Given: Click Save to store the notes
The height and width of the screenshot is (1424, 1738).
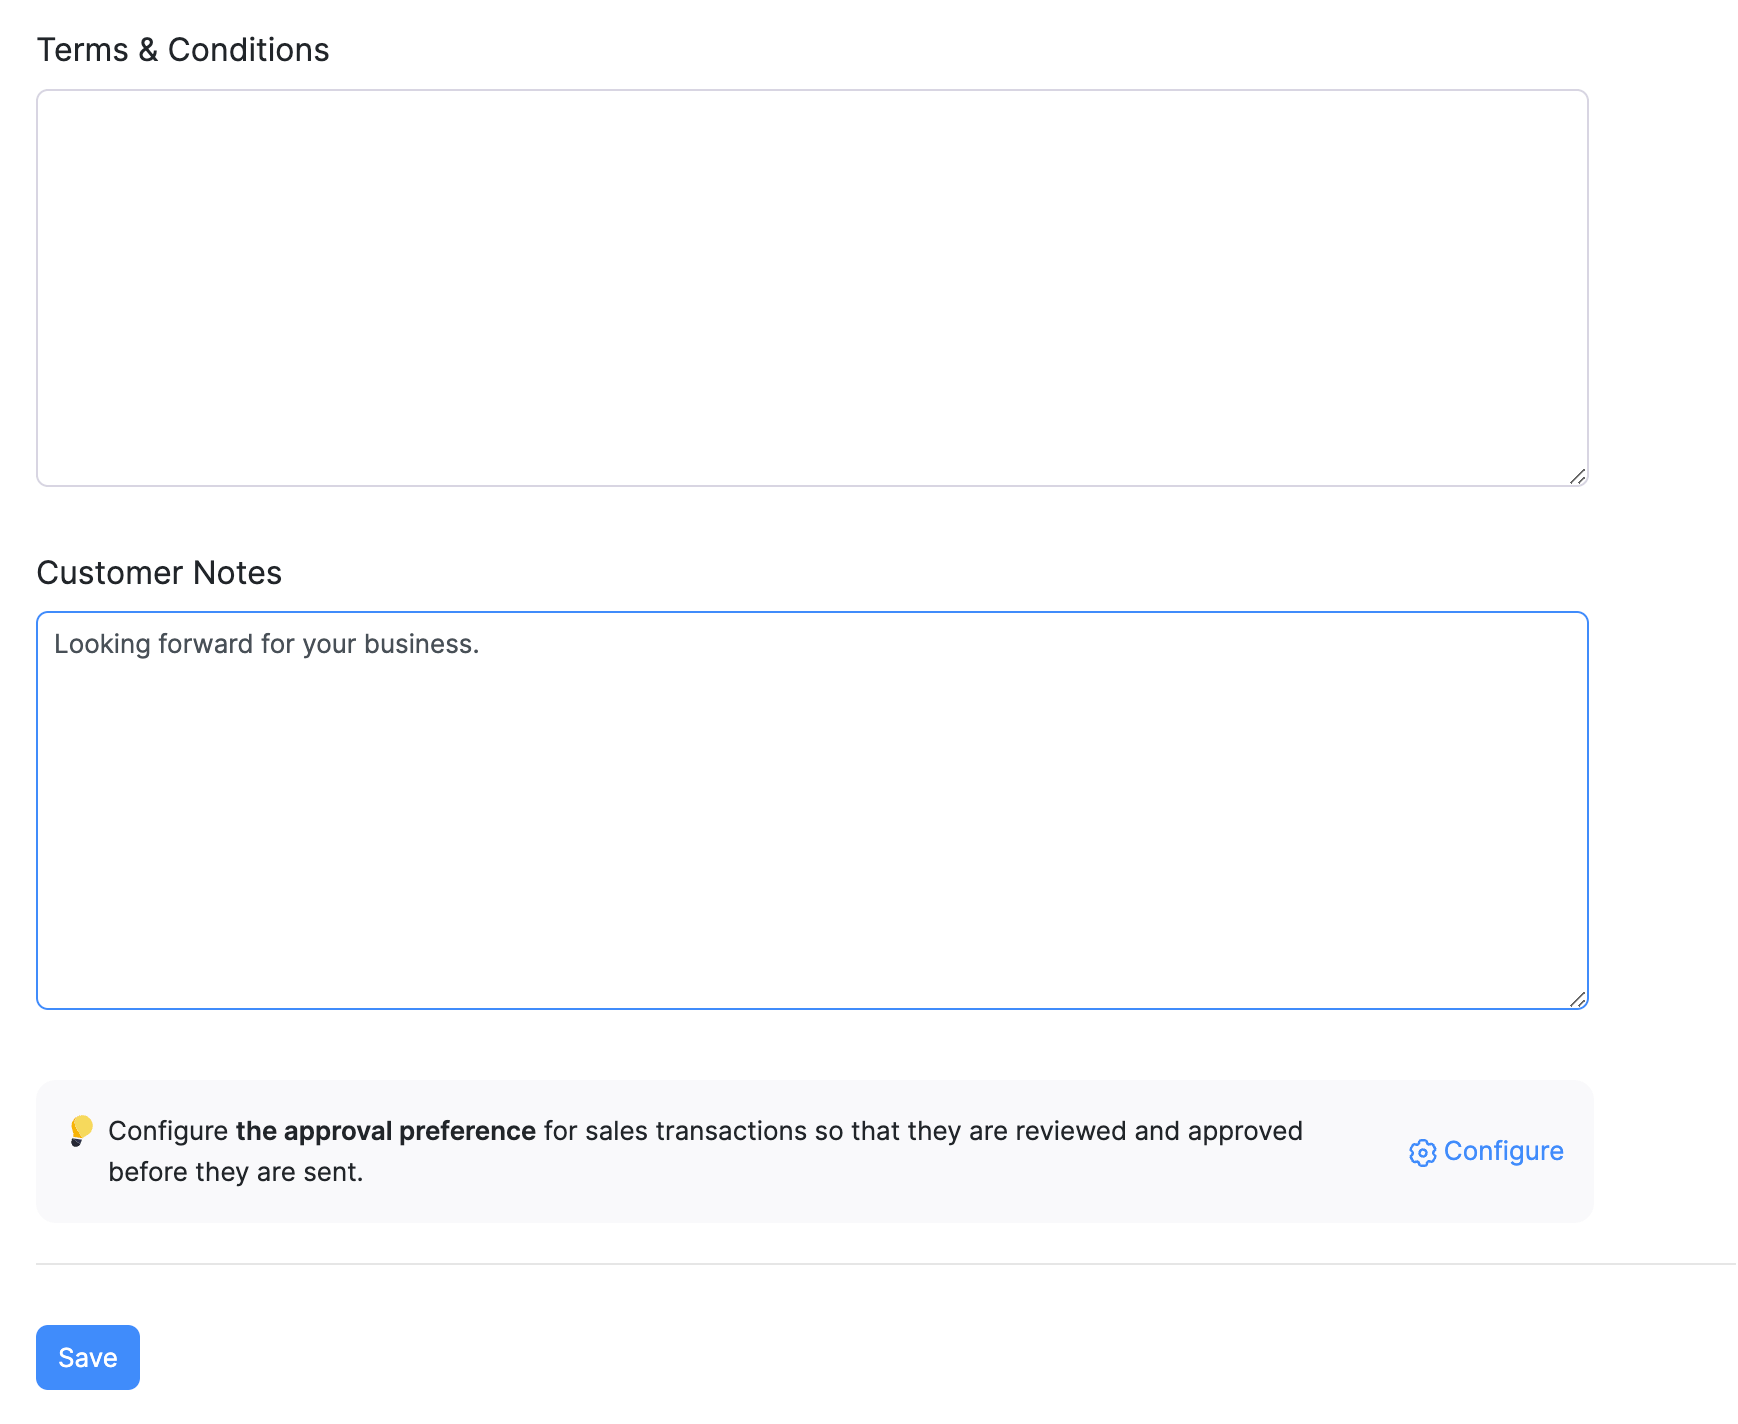Looking at the screenshot, I should click(x=87, y=1357).
